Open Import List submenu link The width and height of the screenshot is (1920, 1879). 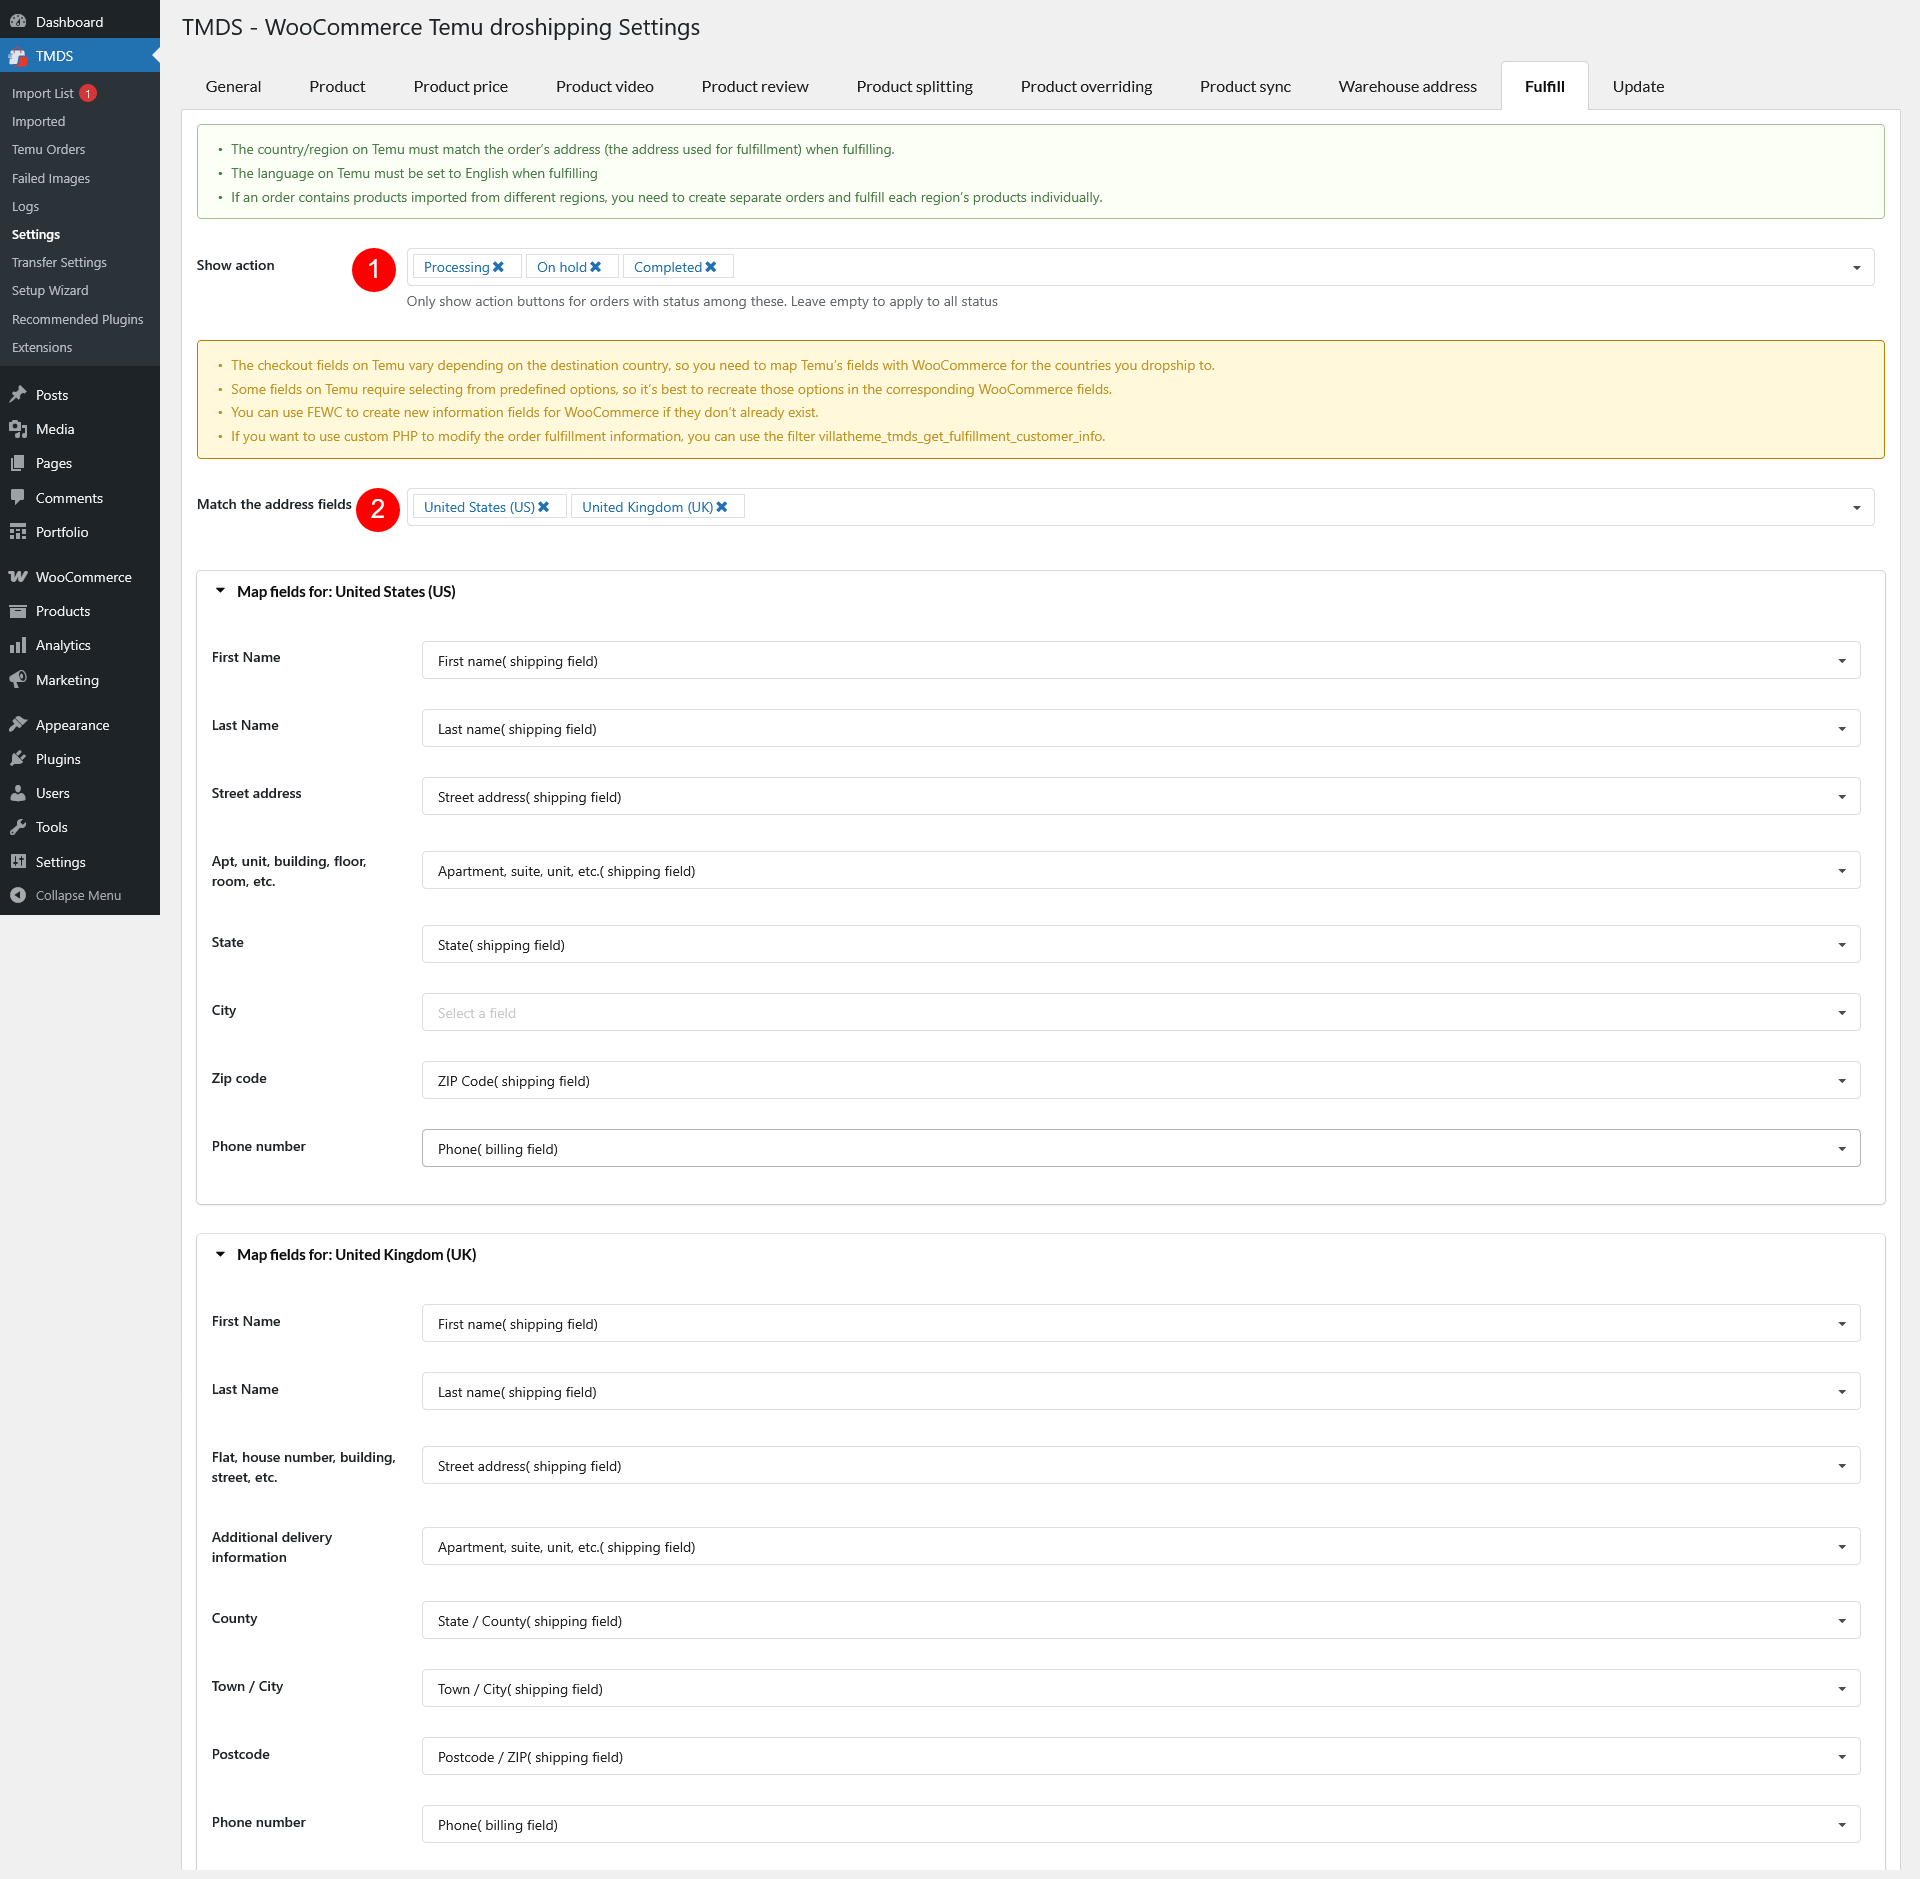point(43,93)
